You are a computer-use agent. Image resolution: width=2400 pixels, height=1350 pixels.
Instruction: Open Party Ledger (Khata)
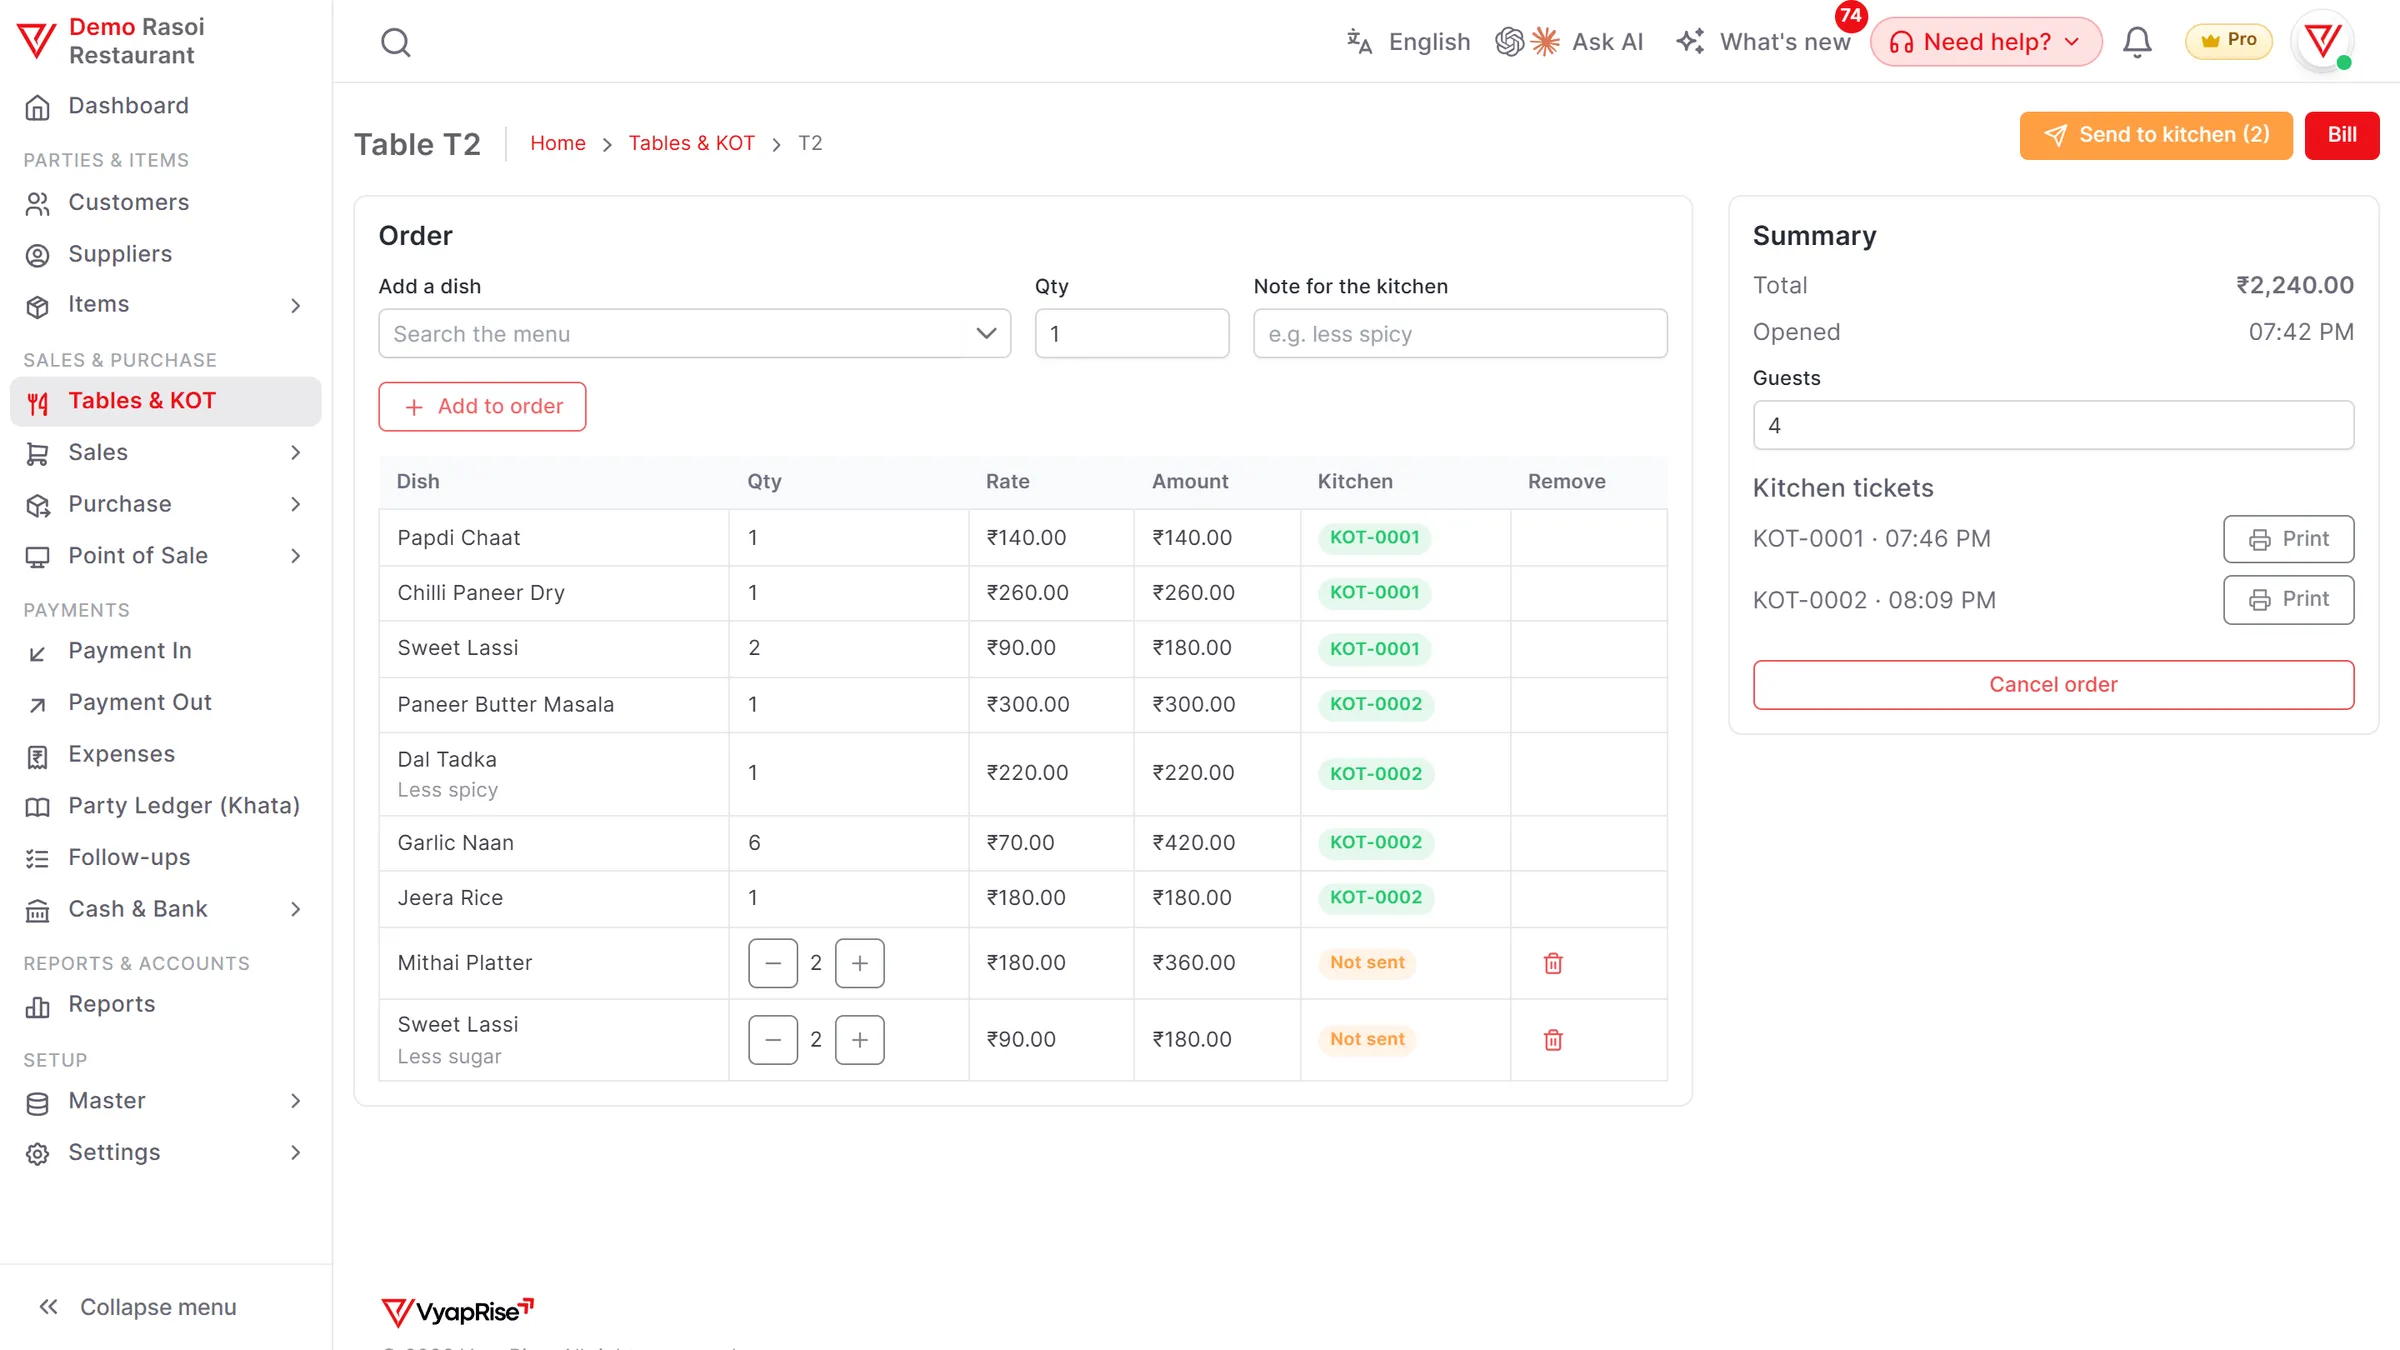(166, 806)
